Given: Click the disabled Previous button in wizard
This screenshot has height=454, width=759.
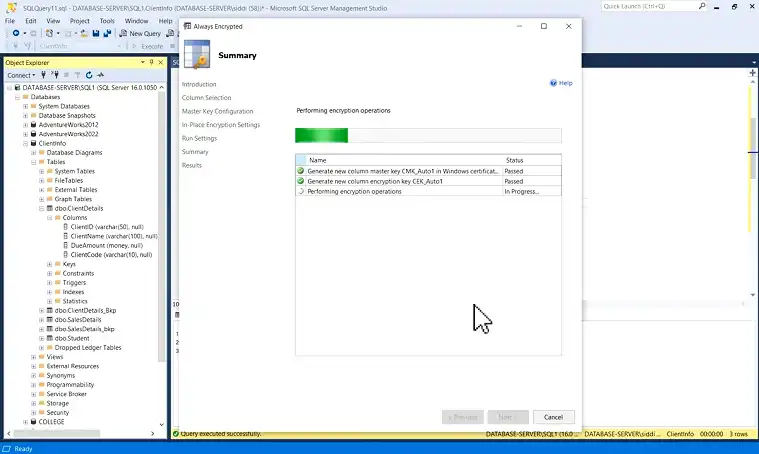Looking at the screenshot, I should click(x=462, y=417).
